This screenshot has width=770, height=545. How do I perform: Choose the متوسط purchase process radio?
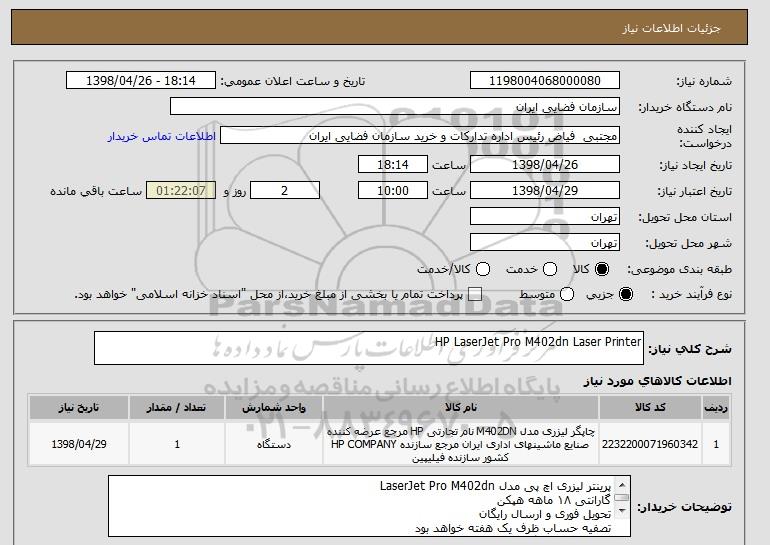tap(567, 294)
